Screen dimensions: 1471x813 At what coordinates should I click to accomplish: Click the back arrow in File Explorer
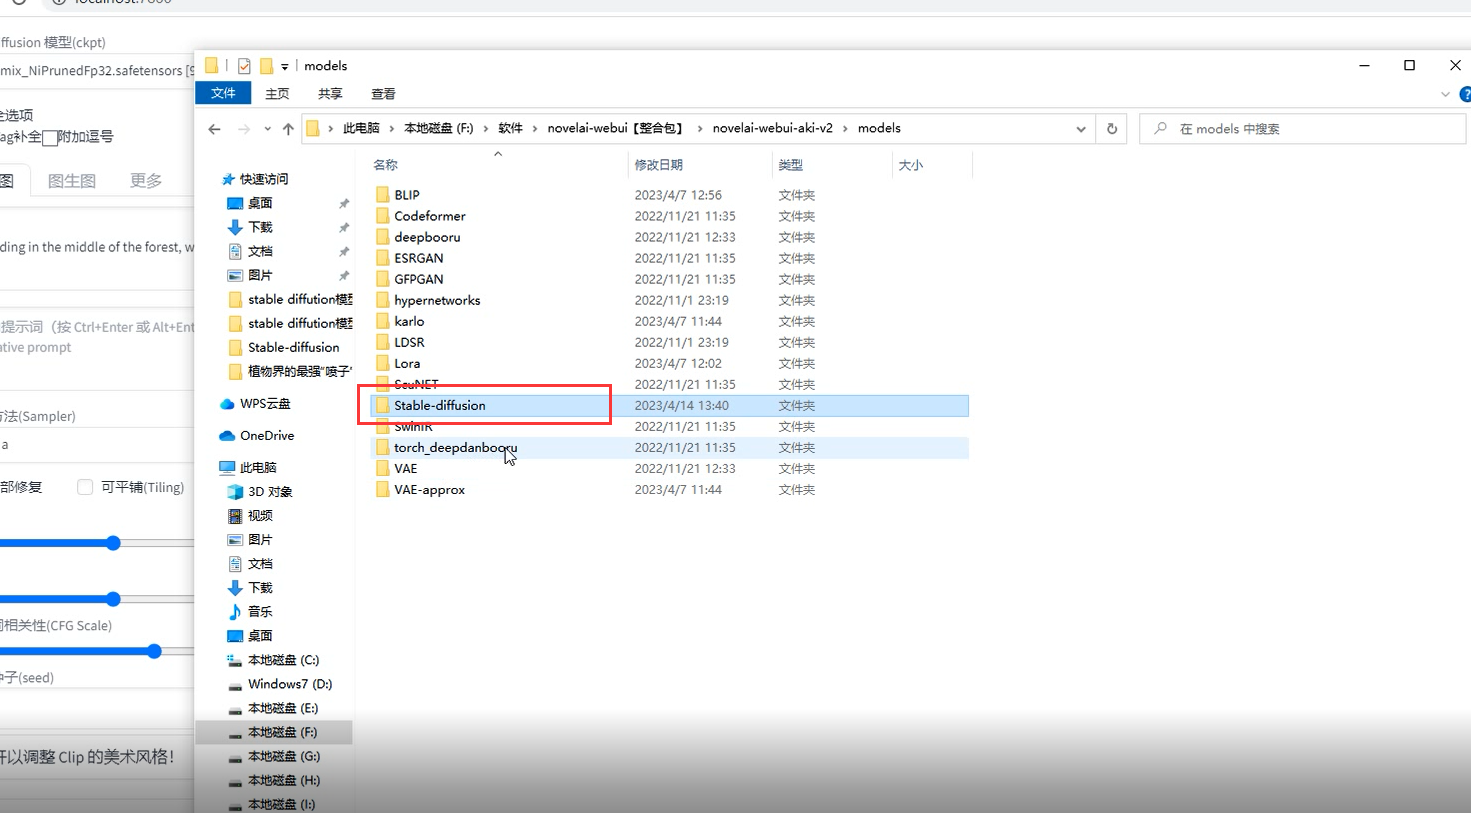(214, 129)
